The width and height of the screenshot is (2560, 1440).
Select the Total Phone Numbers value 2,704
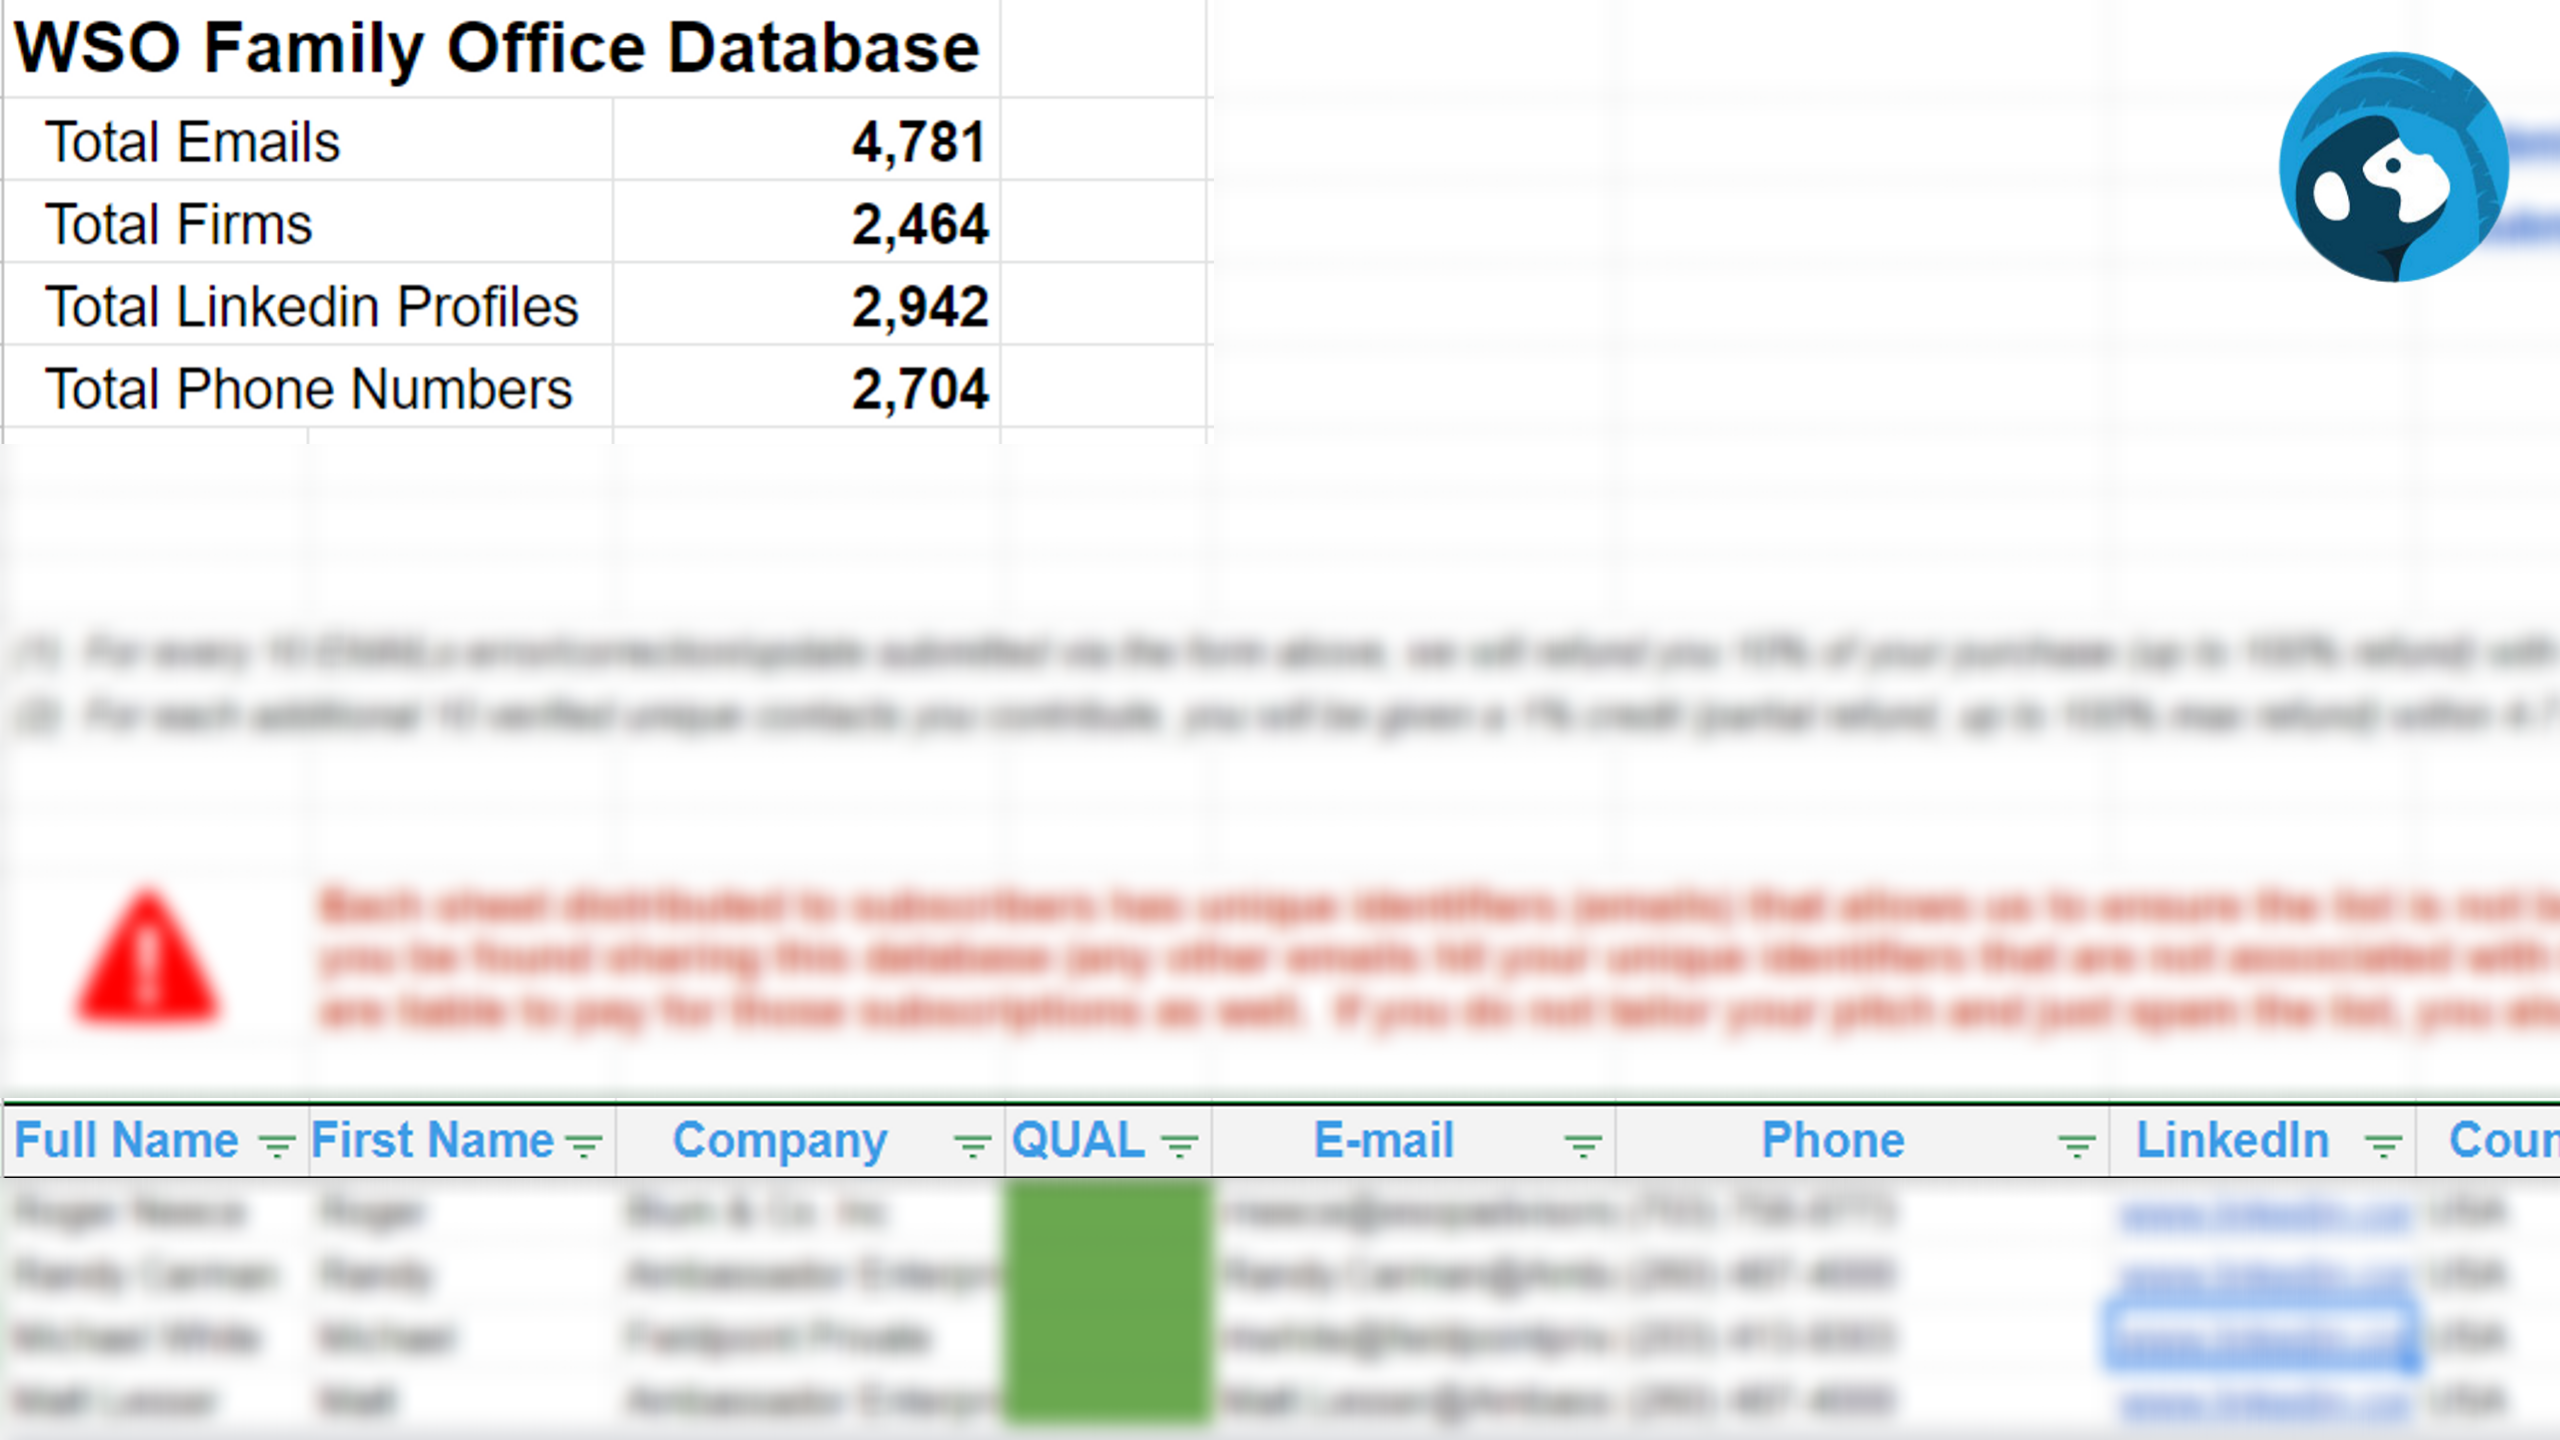[918, 389]
